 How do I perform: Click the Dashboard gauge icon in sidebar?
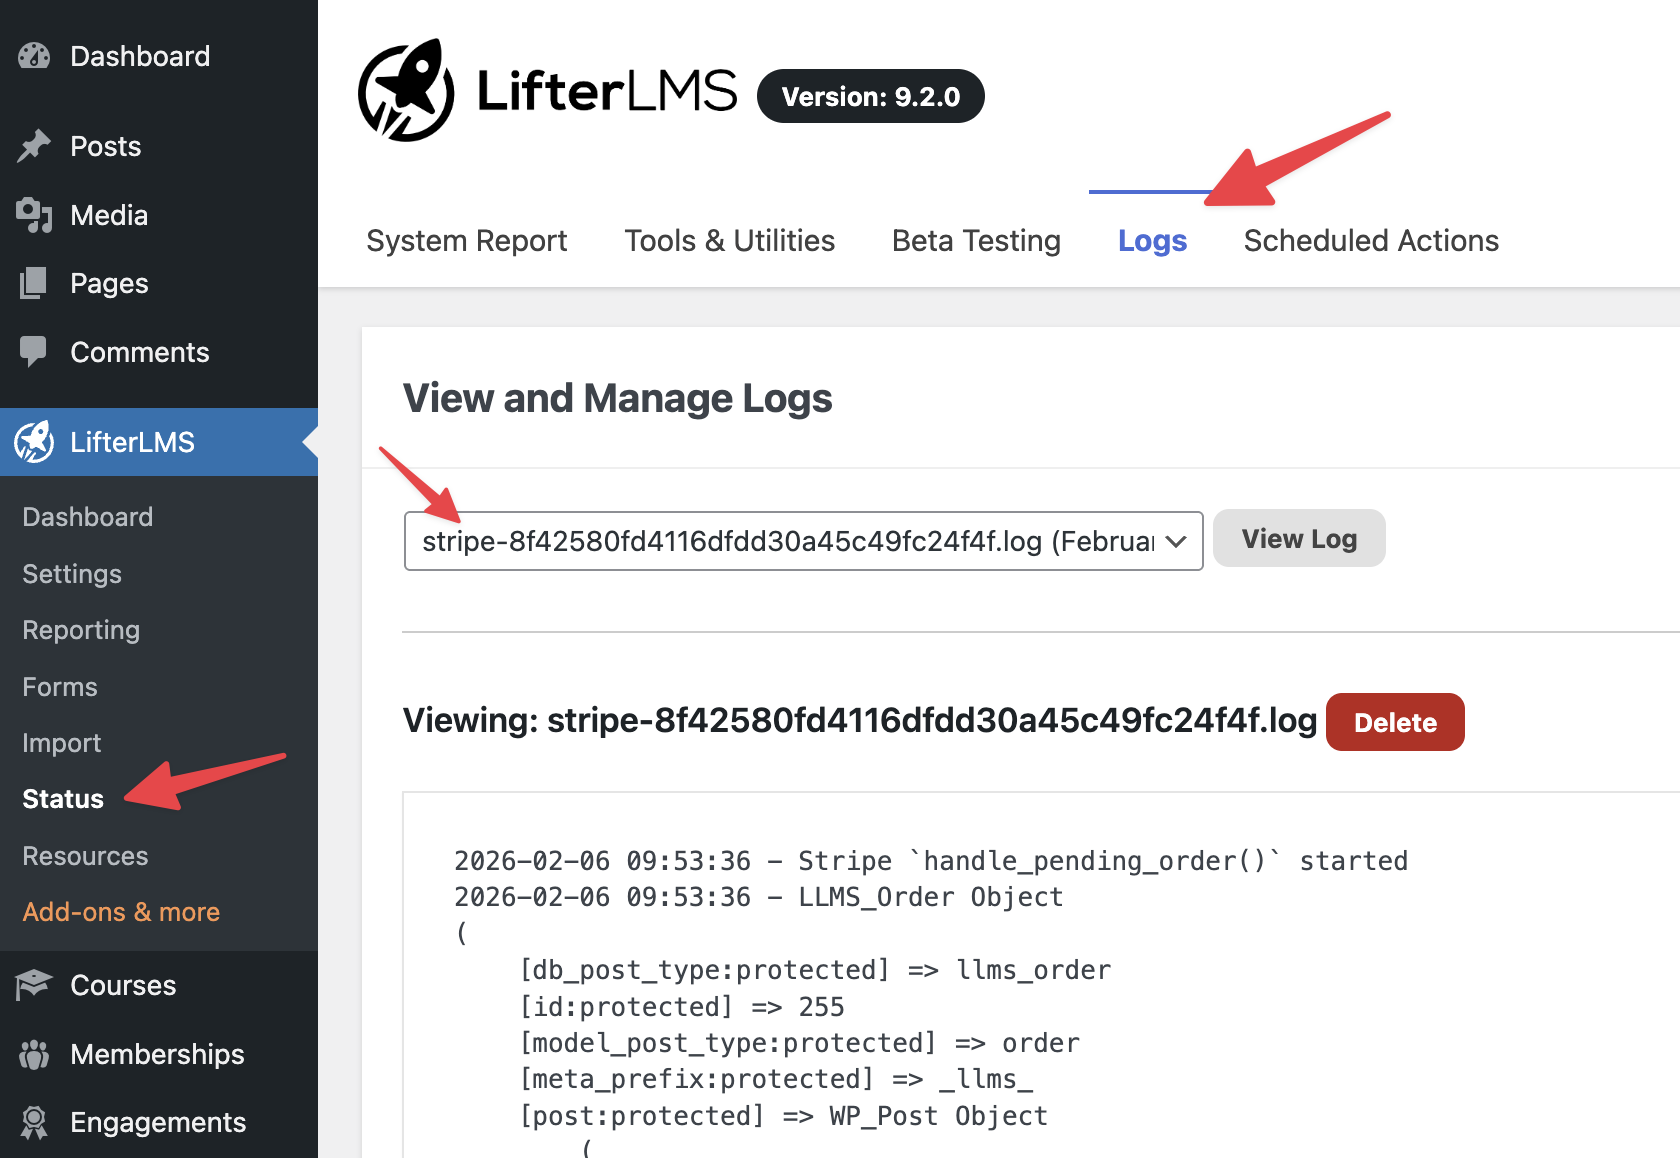(x=34, y=56)
